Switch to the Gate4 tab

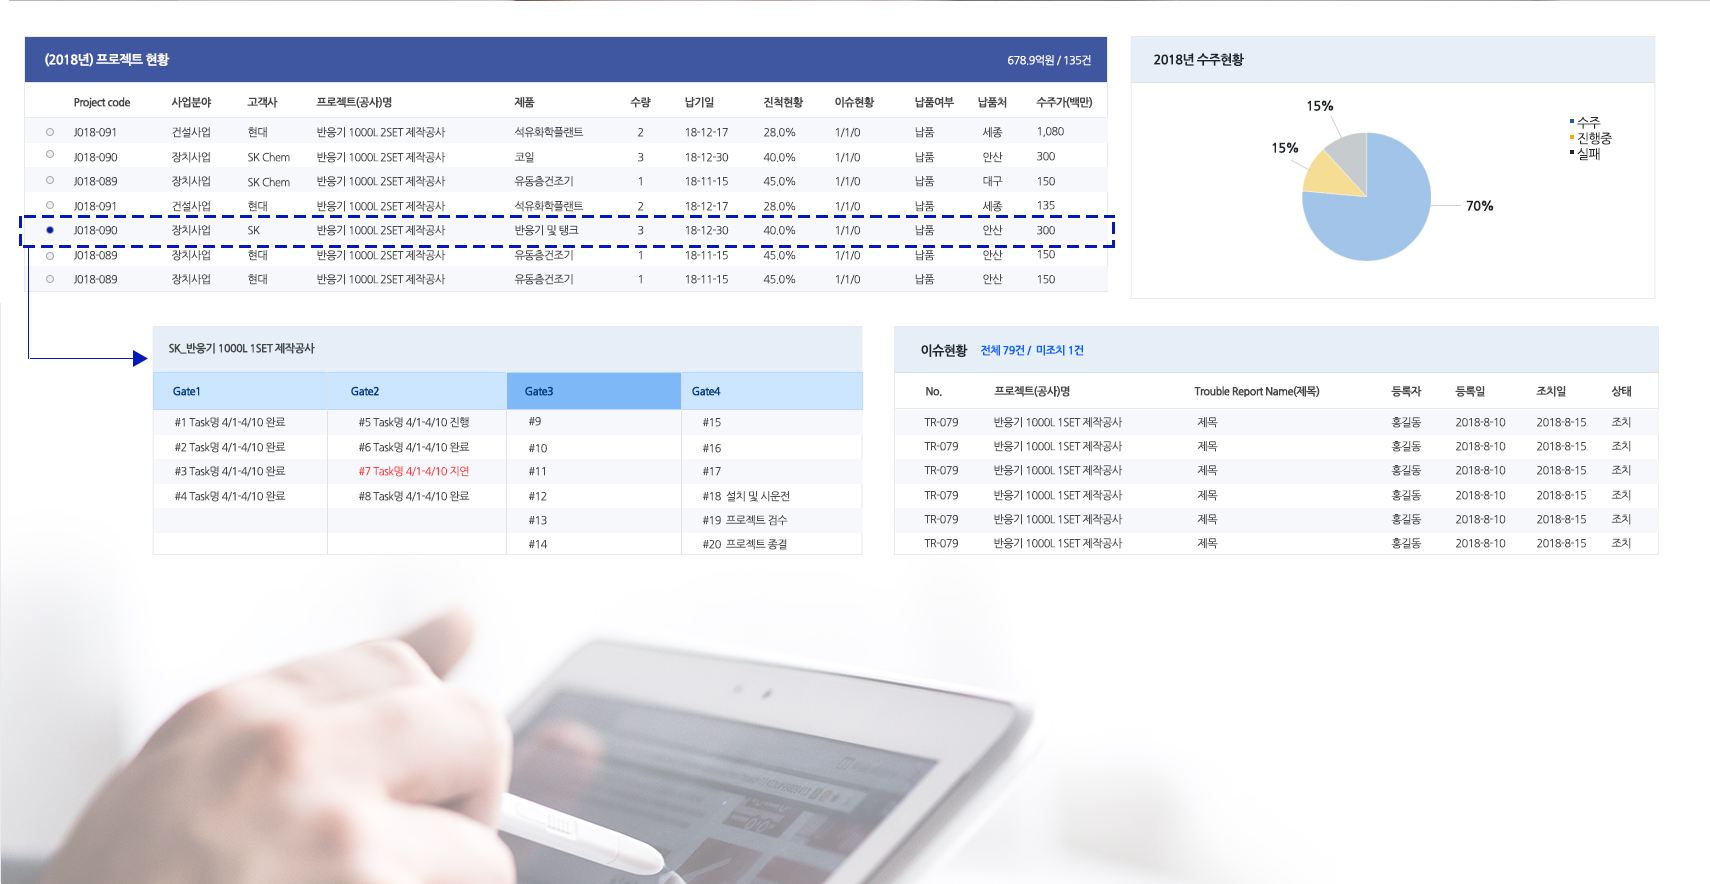click(706, 391)
